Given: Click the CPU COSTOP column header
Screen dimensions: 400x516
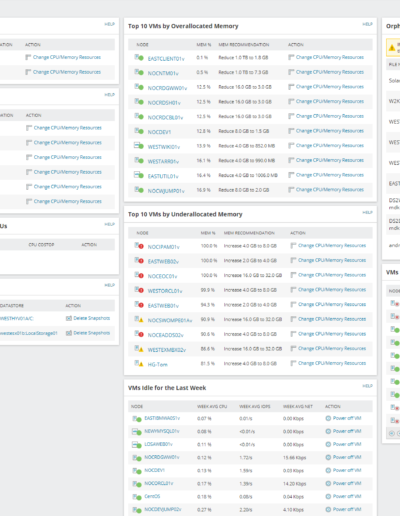Looking at the screenshot, I should 41,245.
